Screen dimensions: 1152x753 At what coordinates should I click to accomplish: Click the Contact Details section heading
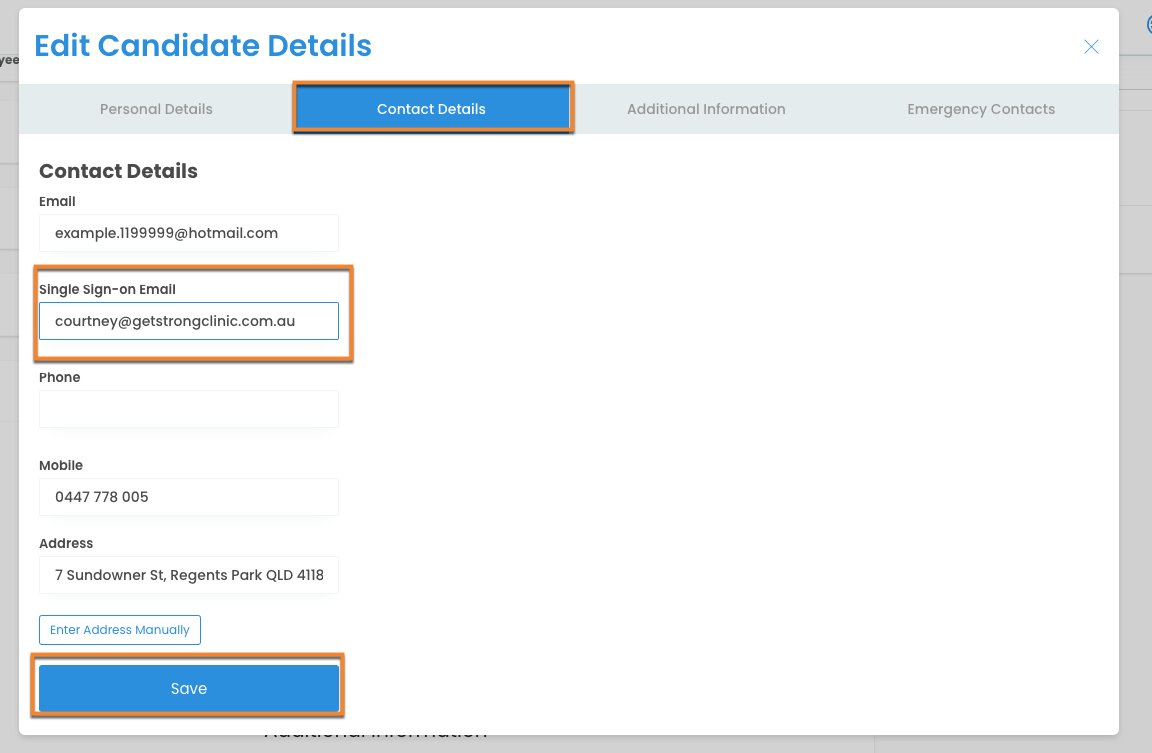118,171
